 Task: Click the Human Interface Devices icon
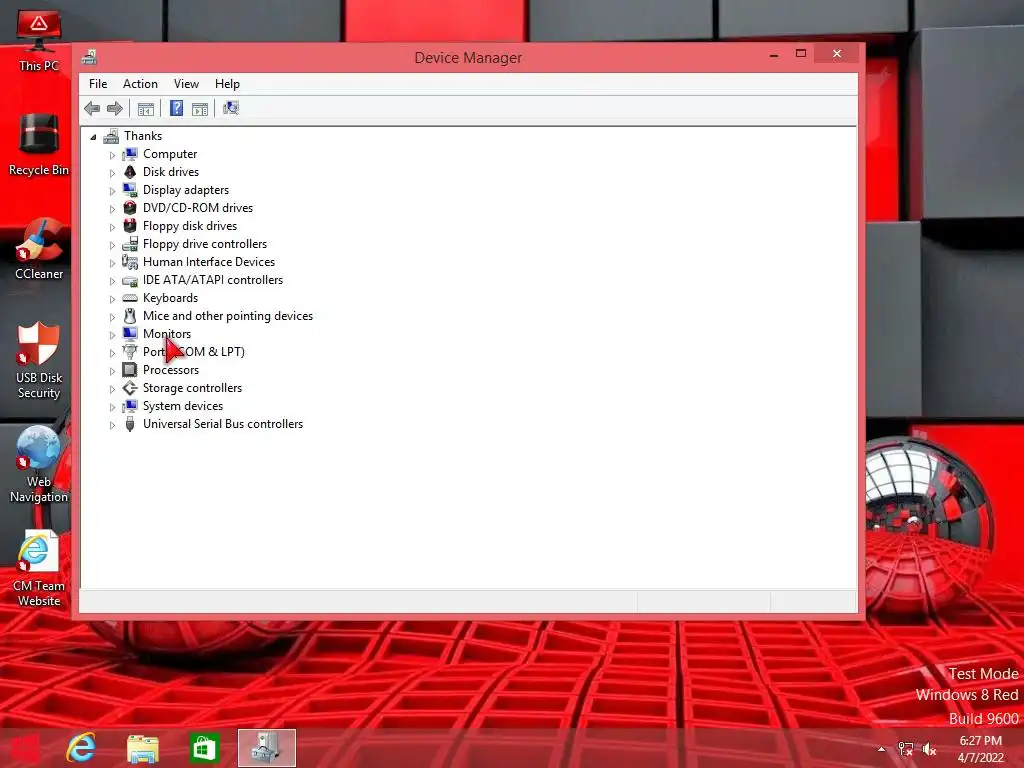[130, 262]
